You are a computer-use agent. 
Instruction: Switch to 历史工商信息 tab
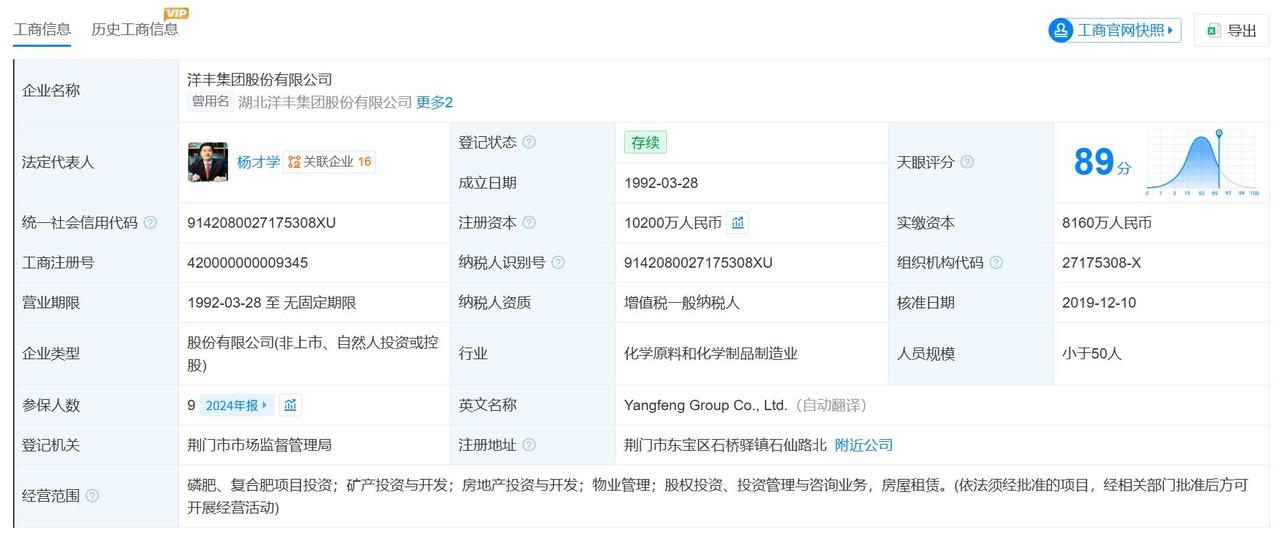[x=135, y=29]
